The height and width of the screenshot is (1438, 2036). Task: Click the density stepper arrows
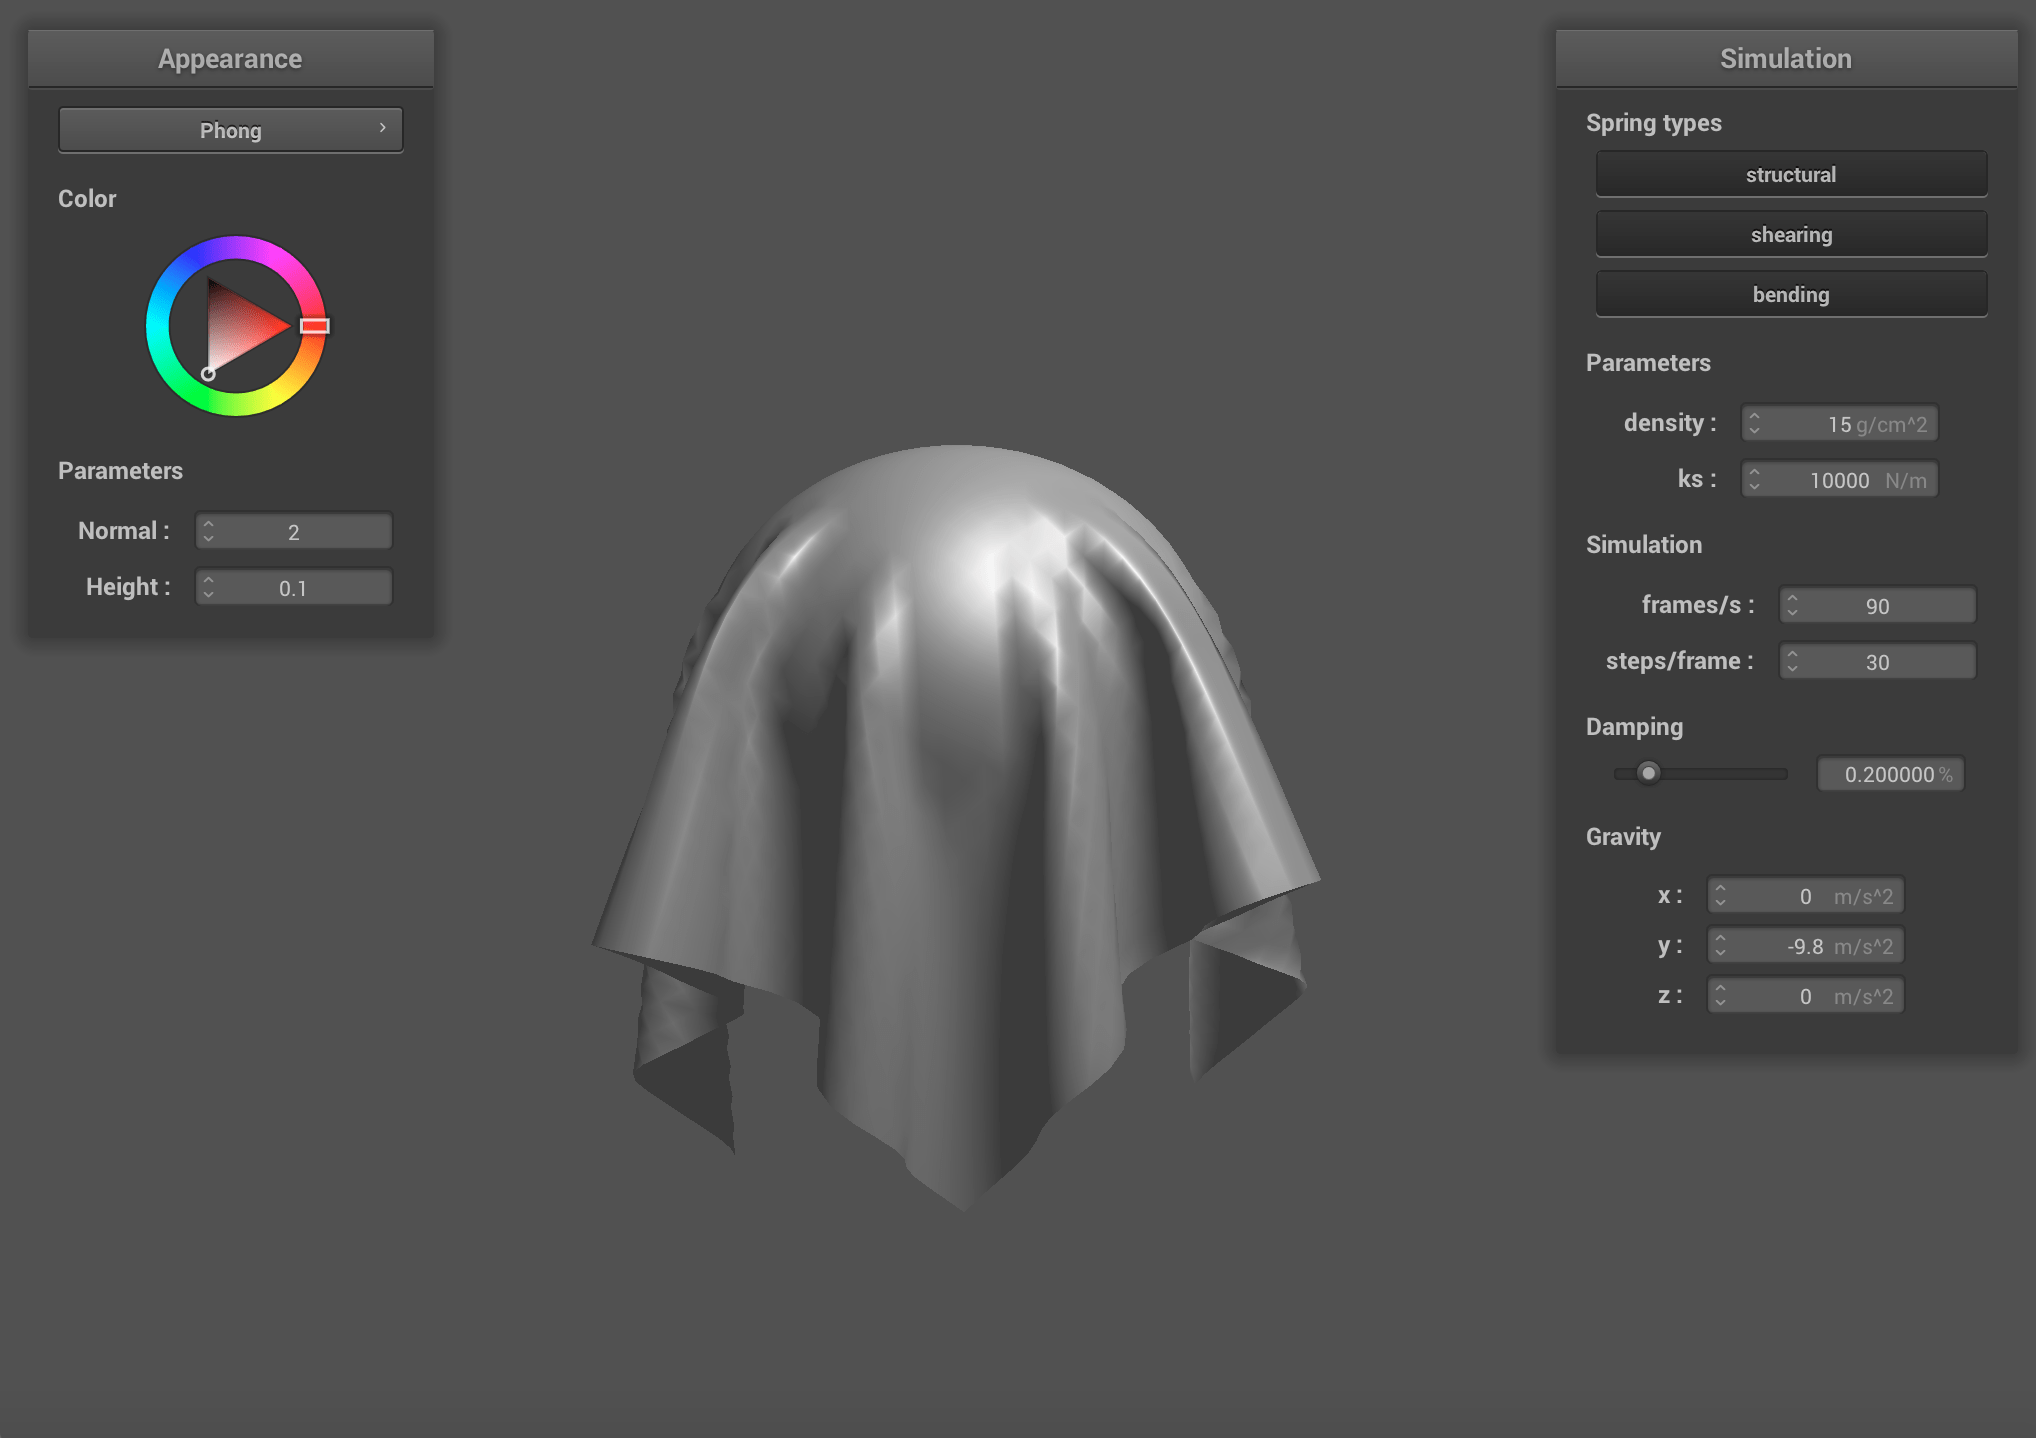(1754, 424)
